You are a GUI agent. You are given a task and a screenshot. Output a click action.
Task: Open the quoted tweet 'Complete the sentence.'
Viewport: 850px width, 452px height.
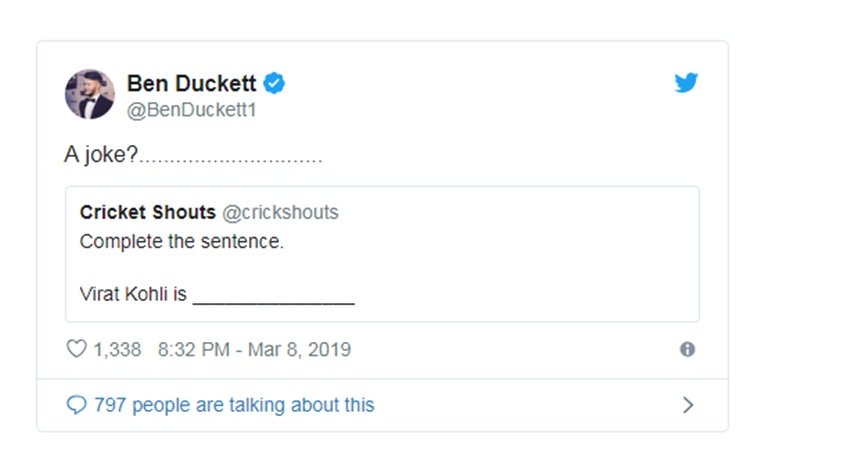click(x=182, y=241)
